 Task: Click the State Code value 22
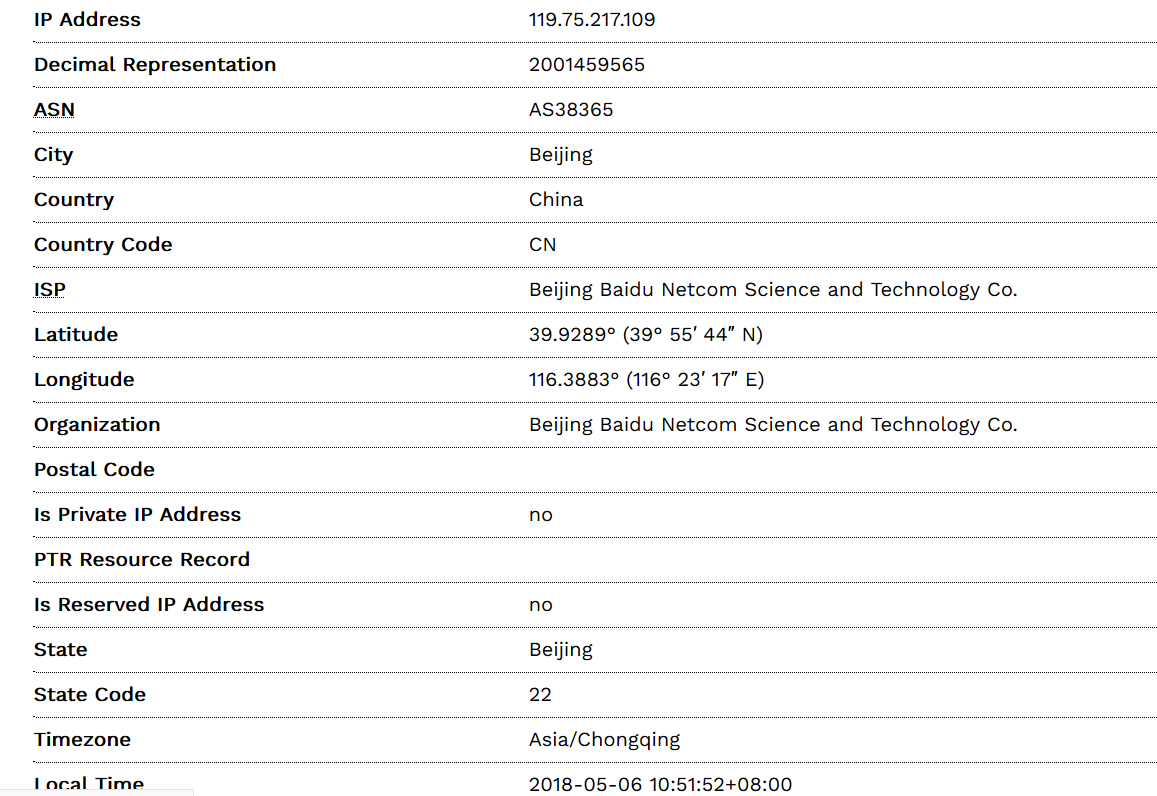[x=540, y=695]
